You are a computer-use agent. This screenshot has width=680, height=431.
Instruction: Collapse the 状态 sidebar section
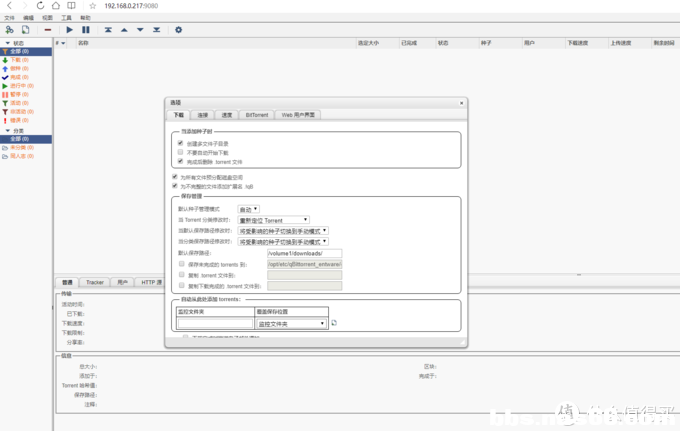(x=6, y=43)
